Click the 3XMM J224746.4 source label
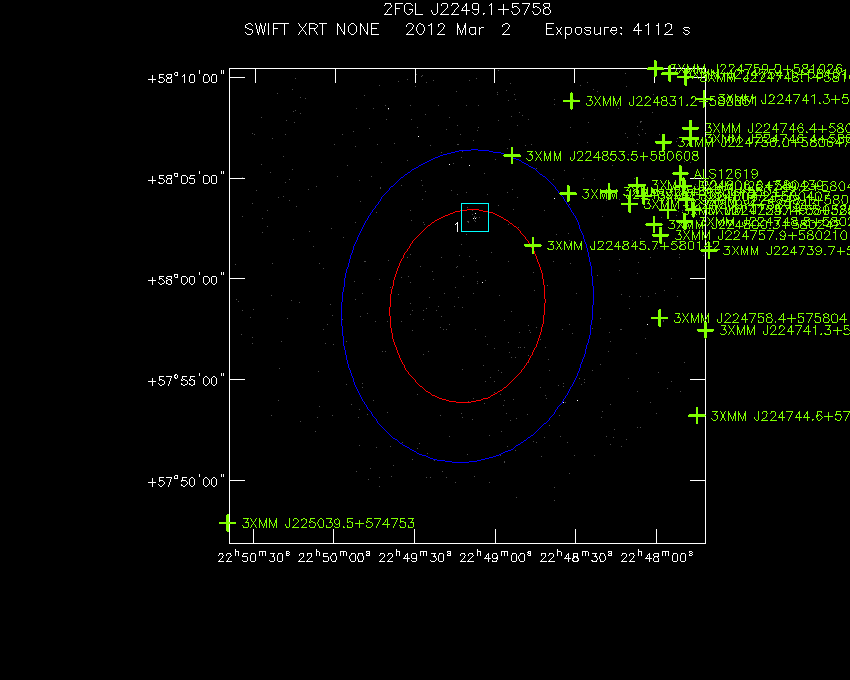 point(777,129)
